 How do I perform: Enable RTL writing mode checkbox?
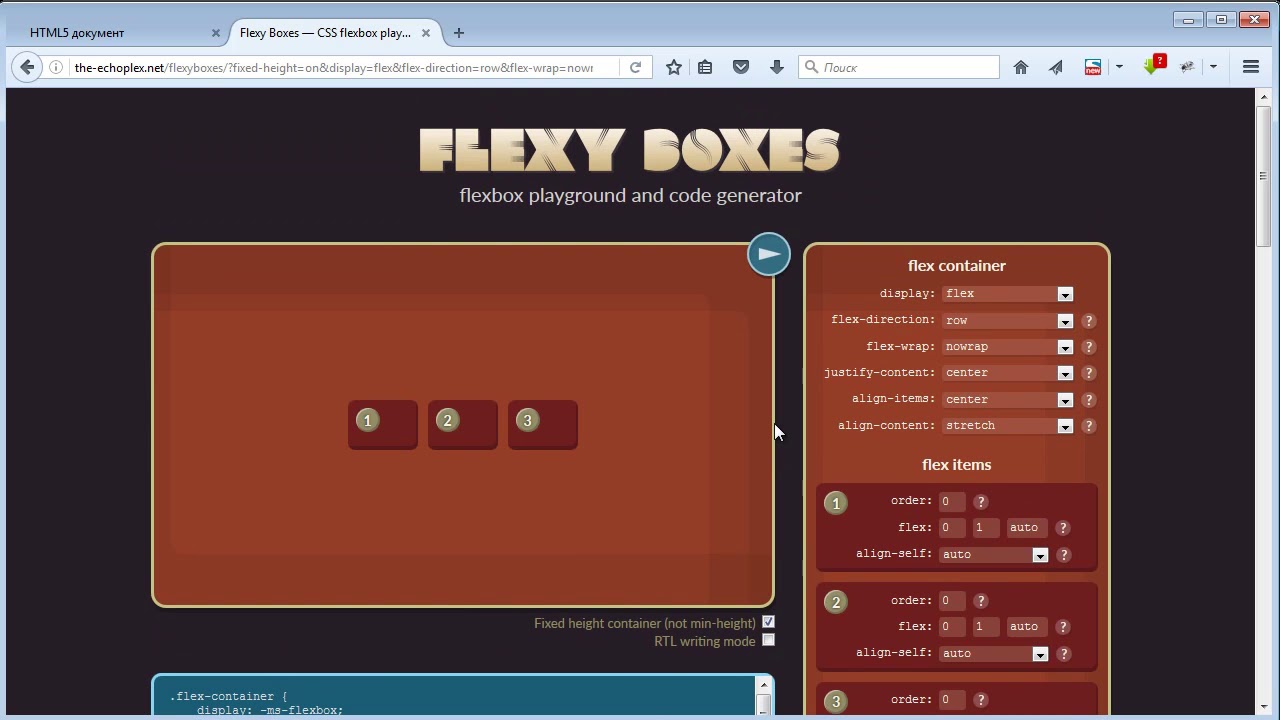(769, 640)
